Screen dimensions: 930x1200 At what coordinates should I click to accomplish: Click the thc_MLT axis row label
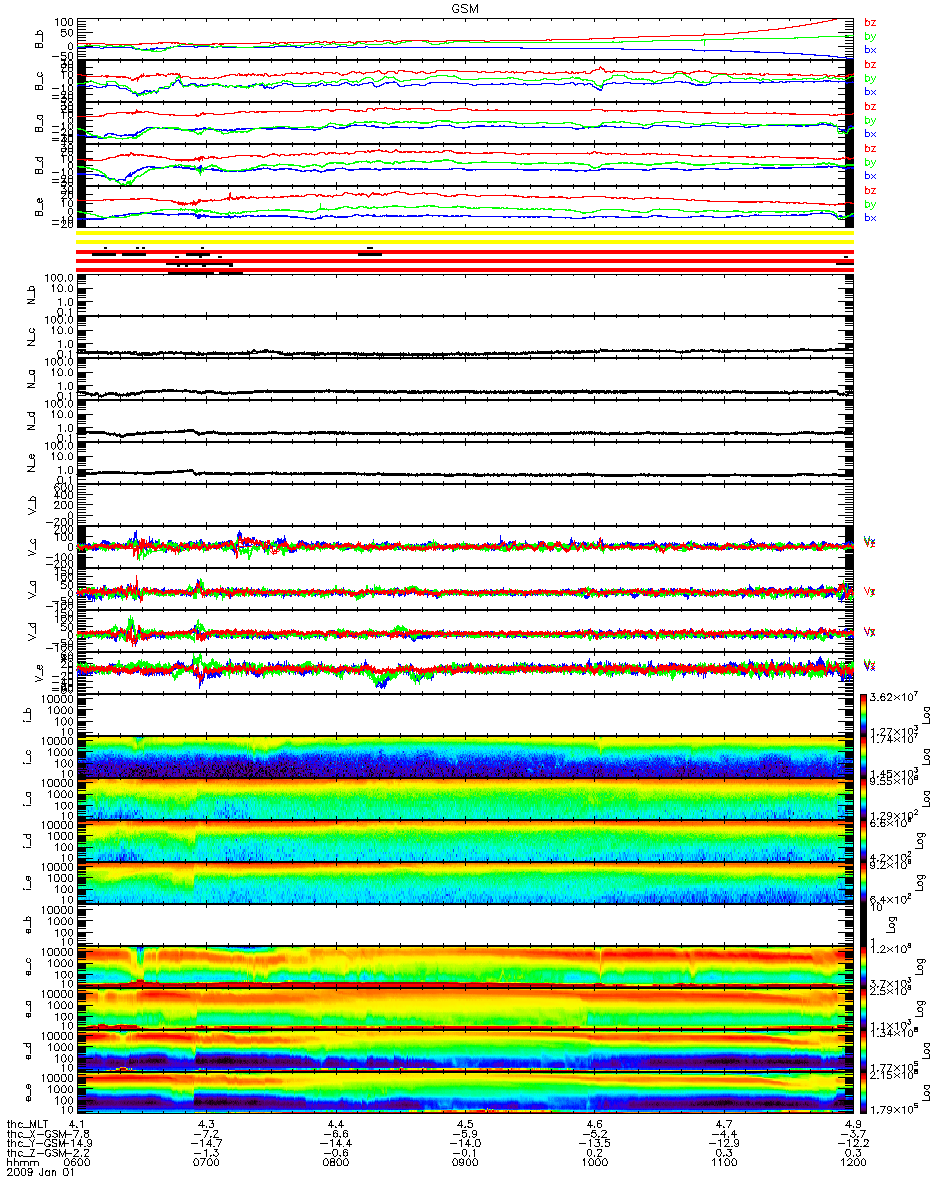pyautogui.click(x=25, y=1124)
